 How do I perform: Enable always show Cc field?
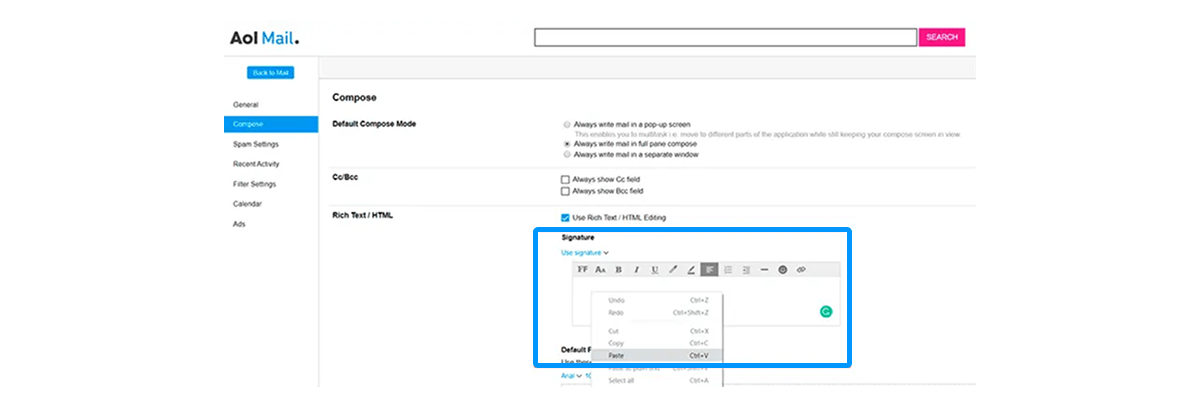point(565,179)
